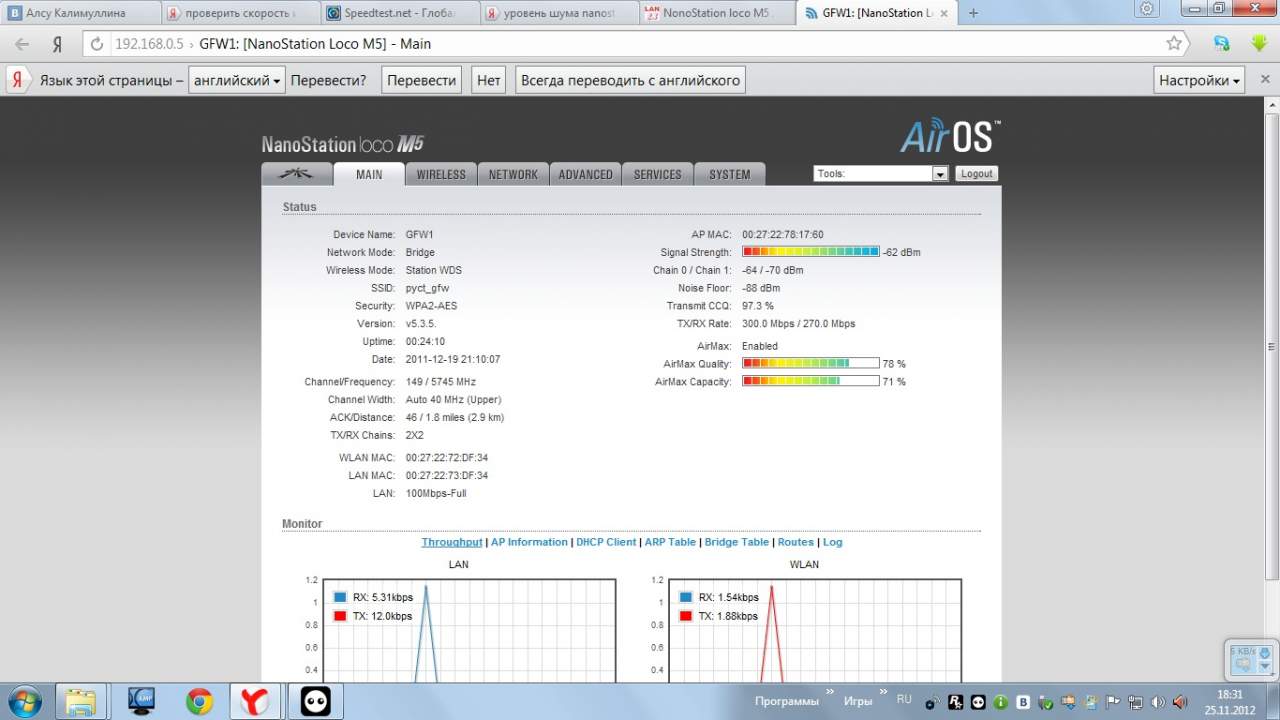
Task: Open the Throughput monitor link
Action: click(x=452, y=542)
